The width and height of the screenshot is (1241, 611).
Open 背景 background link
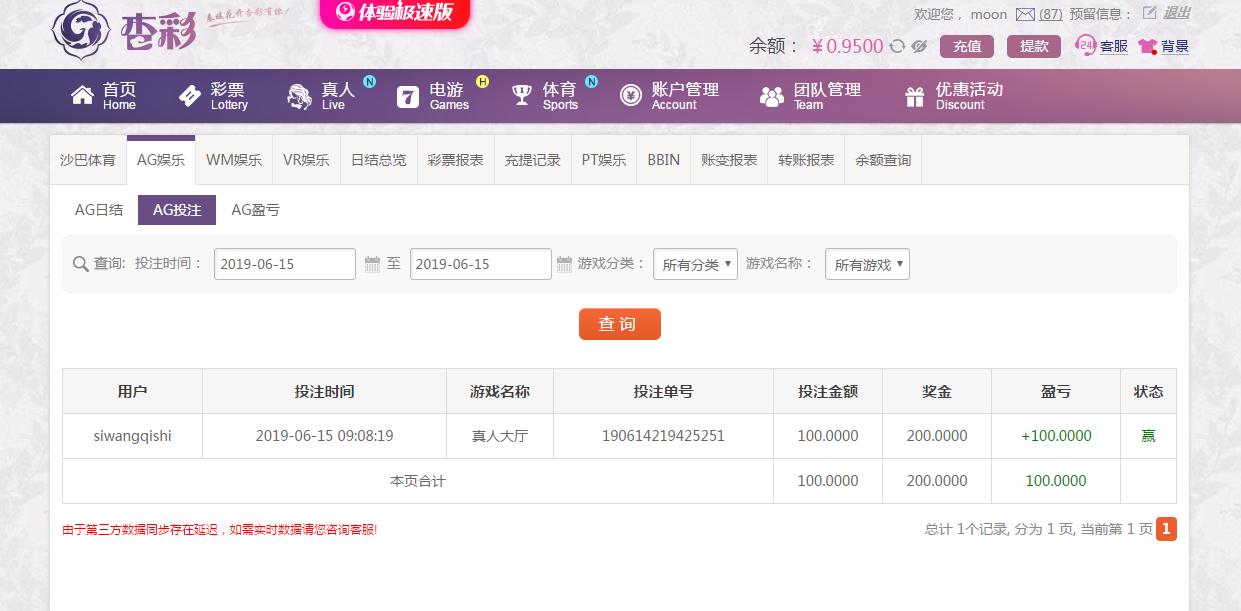pyautogui.click(x=1175, y=46)
